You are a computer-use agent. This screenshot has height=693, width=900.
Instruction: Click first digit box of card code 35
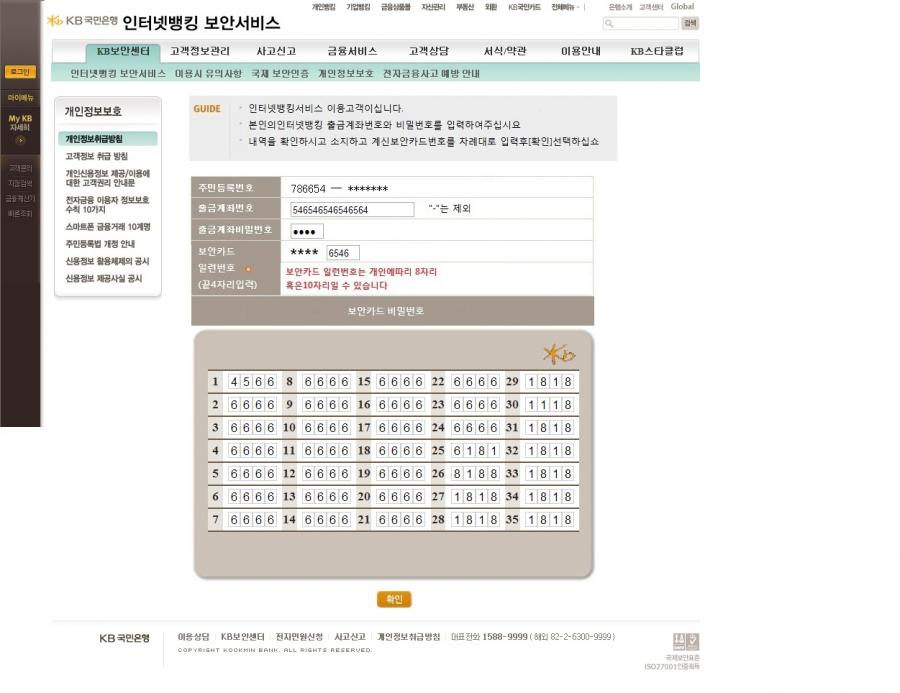531,520
